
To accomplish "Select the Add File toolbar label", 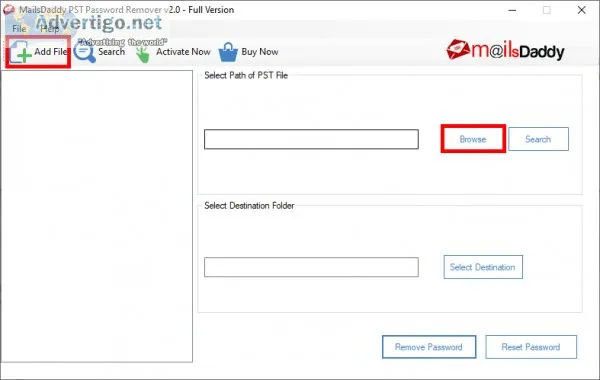I will (x=51, y=51).
